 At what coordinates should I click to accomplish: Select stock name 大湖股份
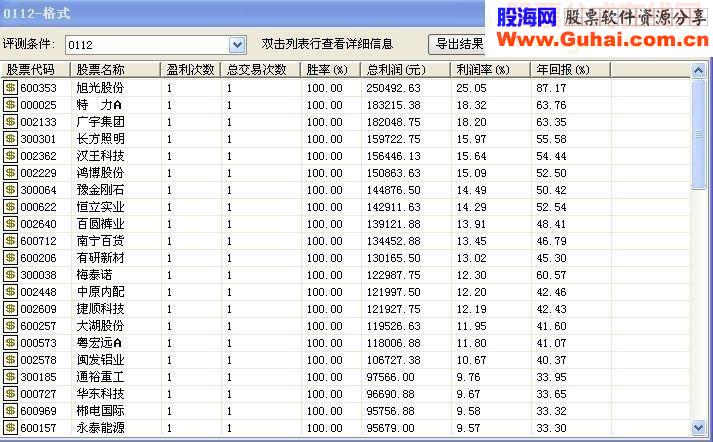click(100, 326)
